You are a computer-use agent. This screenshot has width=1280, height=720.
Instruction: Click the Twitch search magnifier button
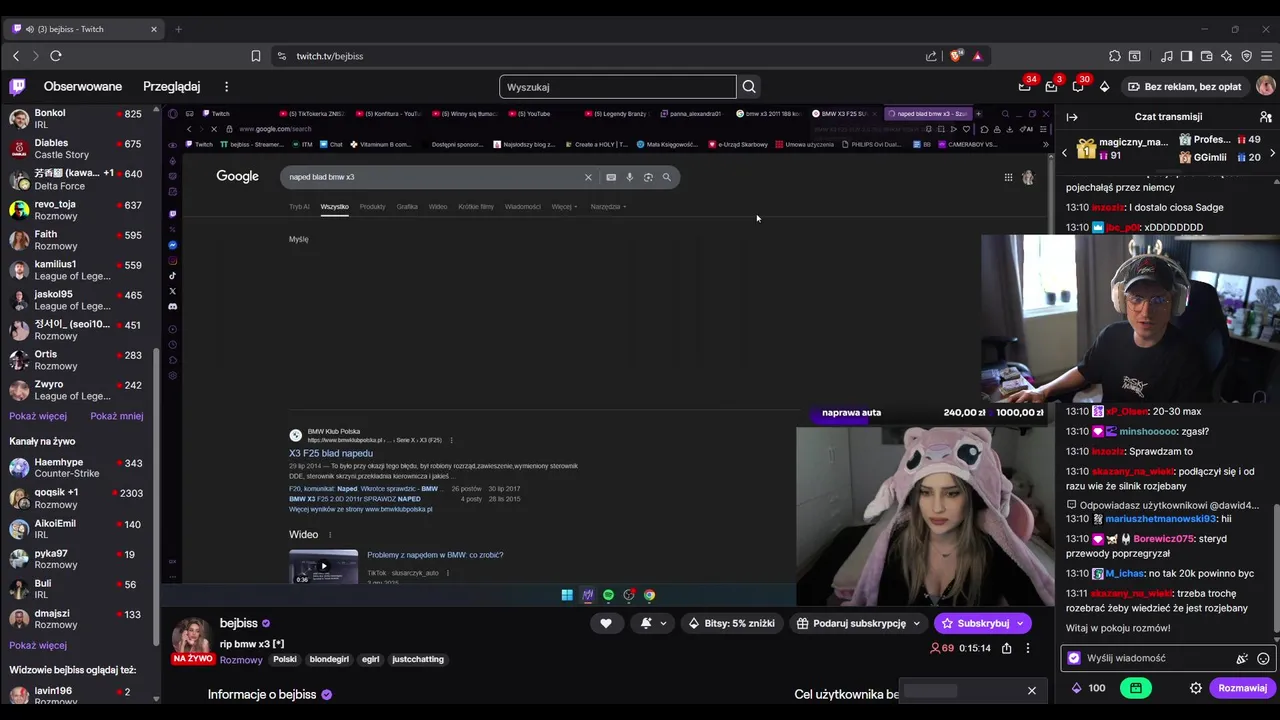click(749, 87)
